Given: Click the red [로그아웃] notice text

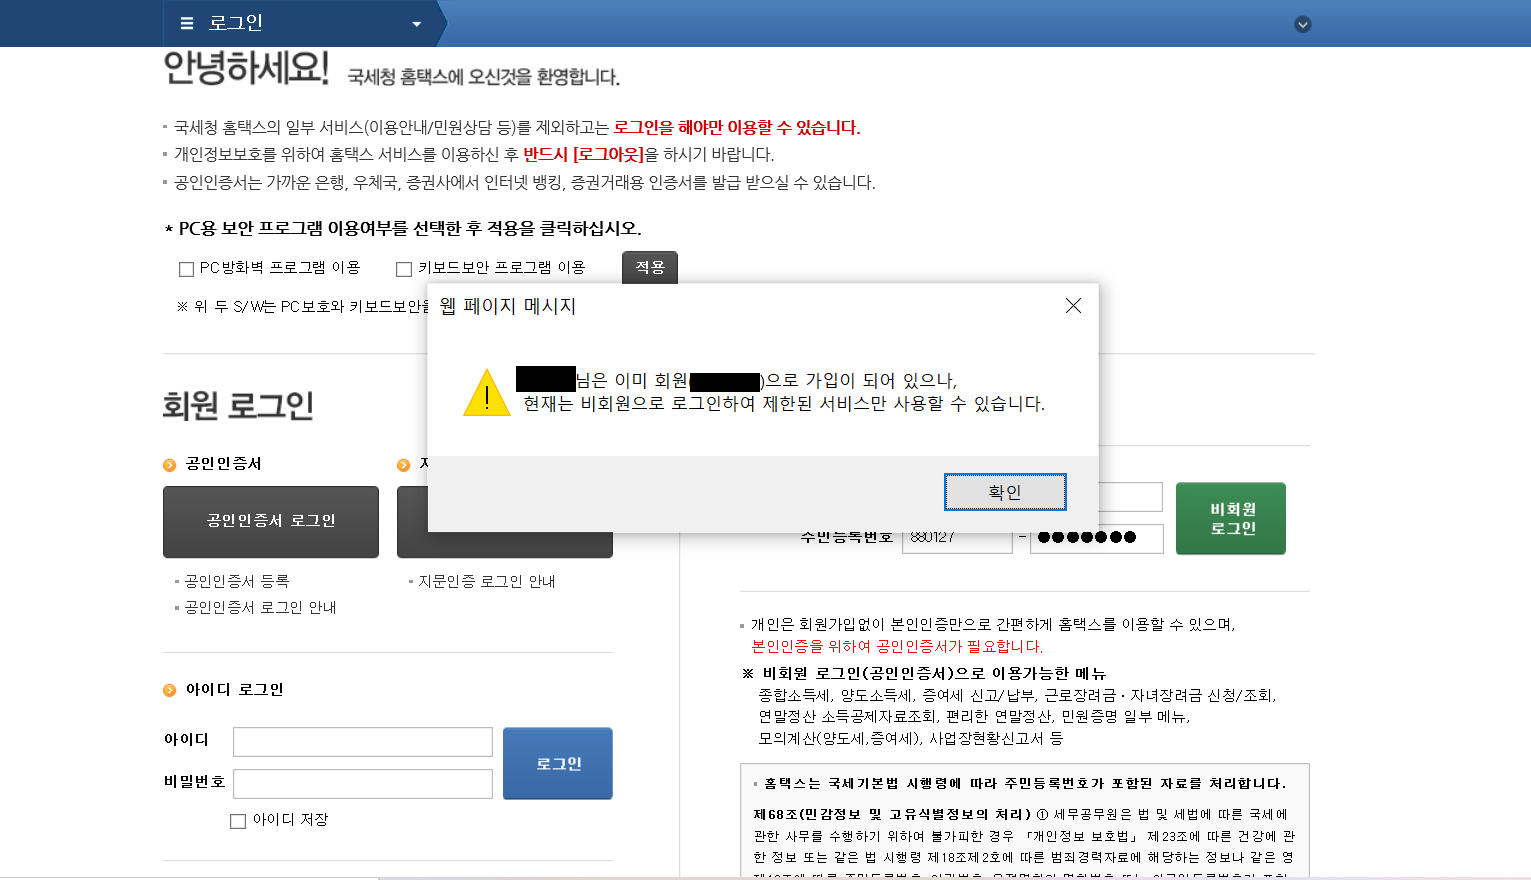Looking at the screenshot, I should point(608,154).
